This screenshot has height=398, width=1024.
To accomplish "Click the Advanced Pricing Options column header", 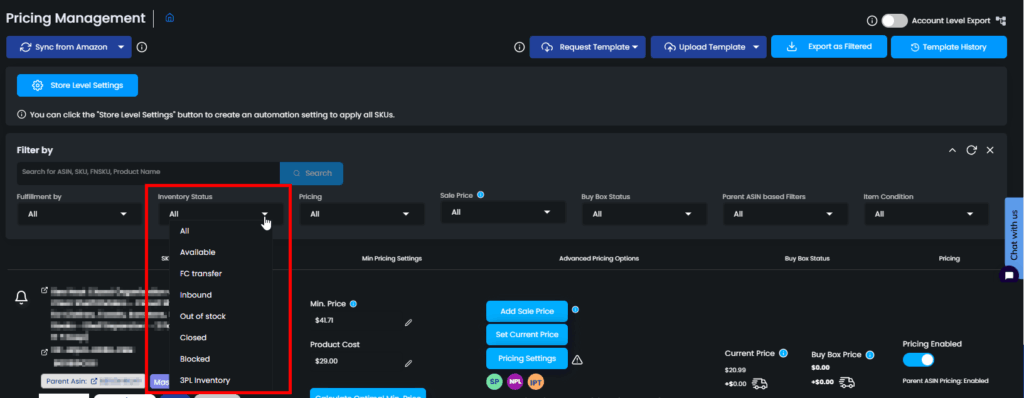I will pos(599,259).
